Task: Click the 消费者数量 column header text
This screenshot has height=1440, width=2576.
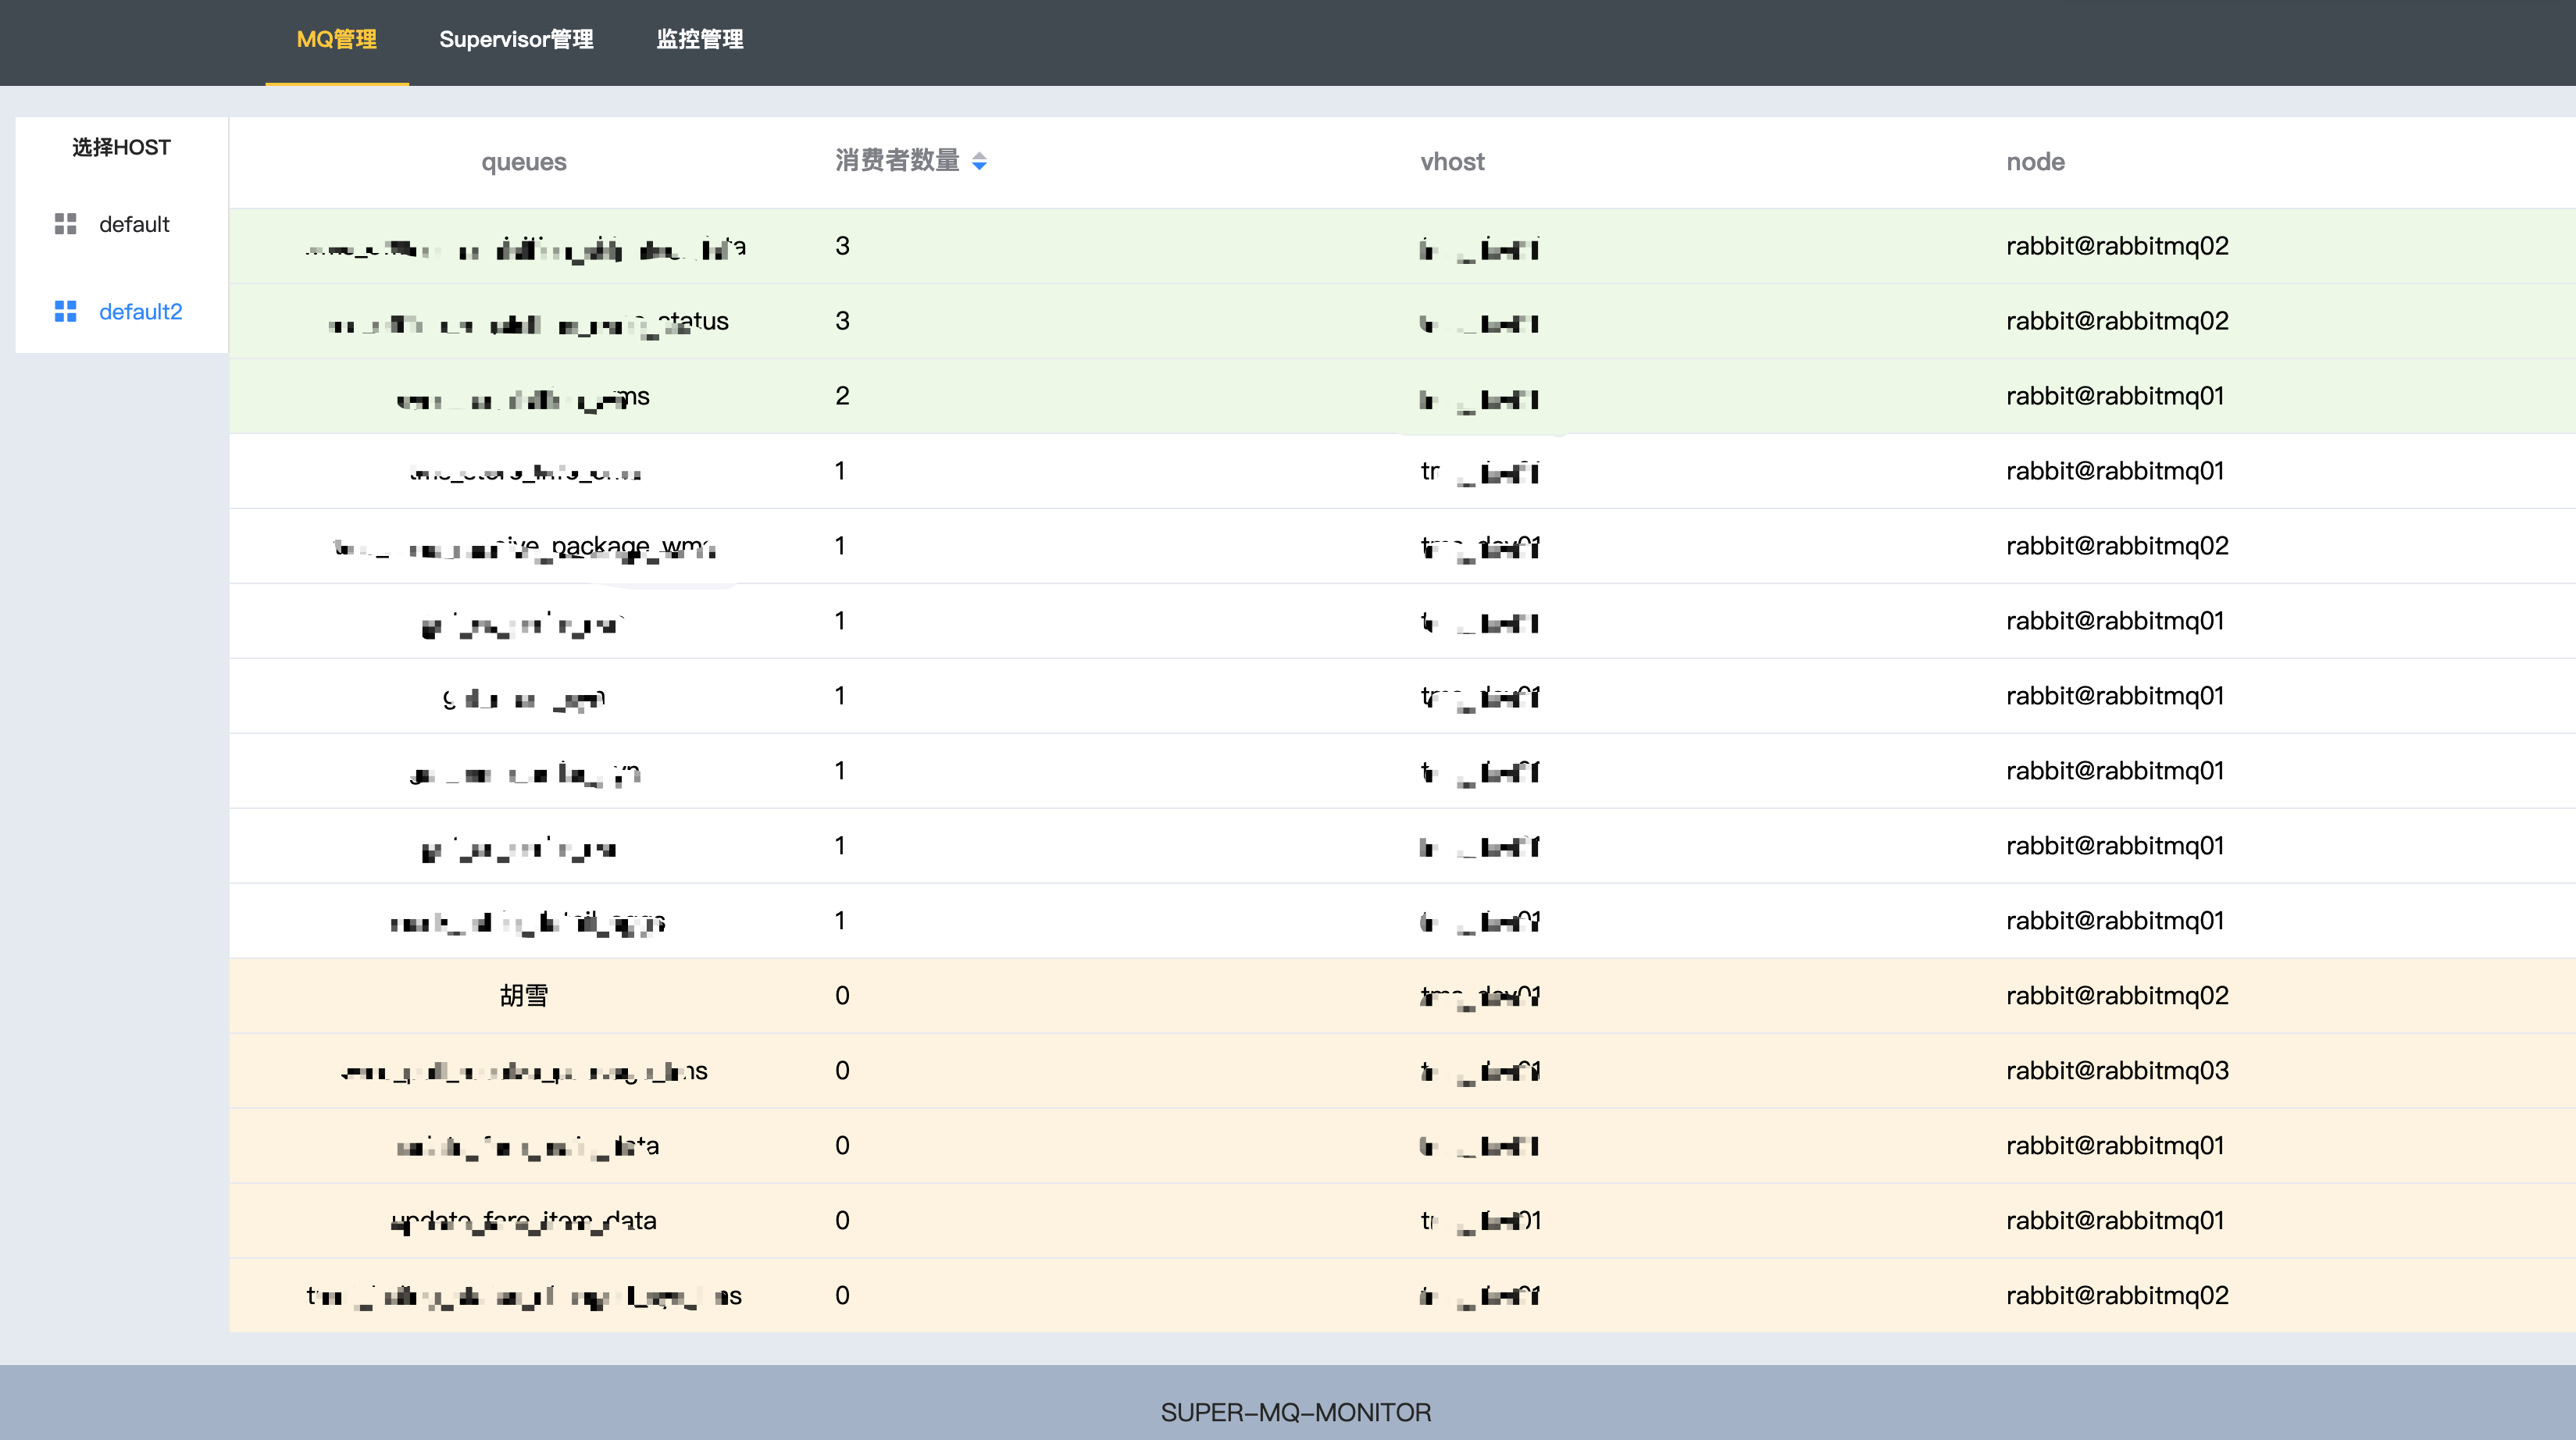Action: [897, 161]
